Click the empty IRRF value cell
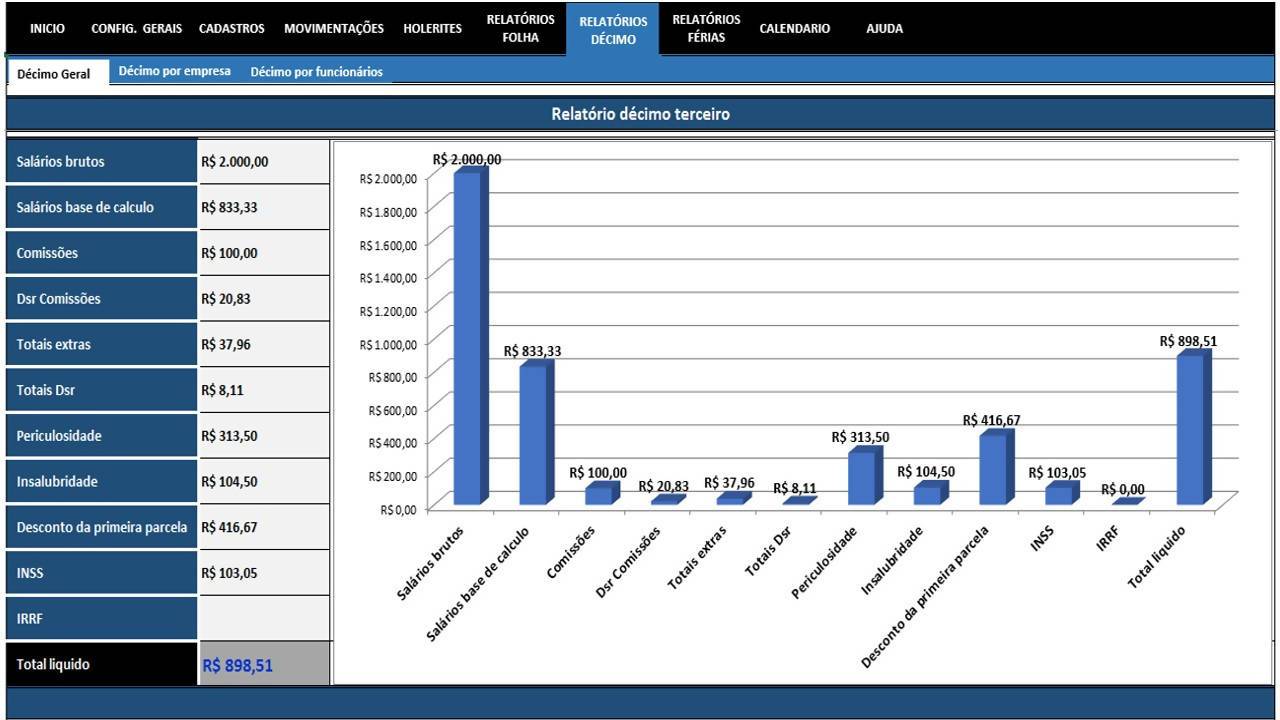The width and height of the screenshot is (1280, 720). click(264, 618)
